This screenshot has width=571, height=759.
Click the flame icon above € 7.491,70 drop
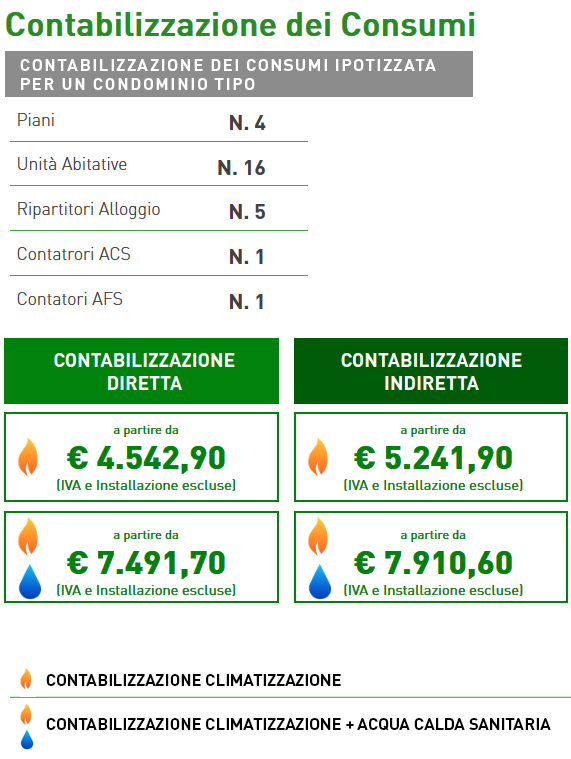tap(28, 536)
